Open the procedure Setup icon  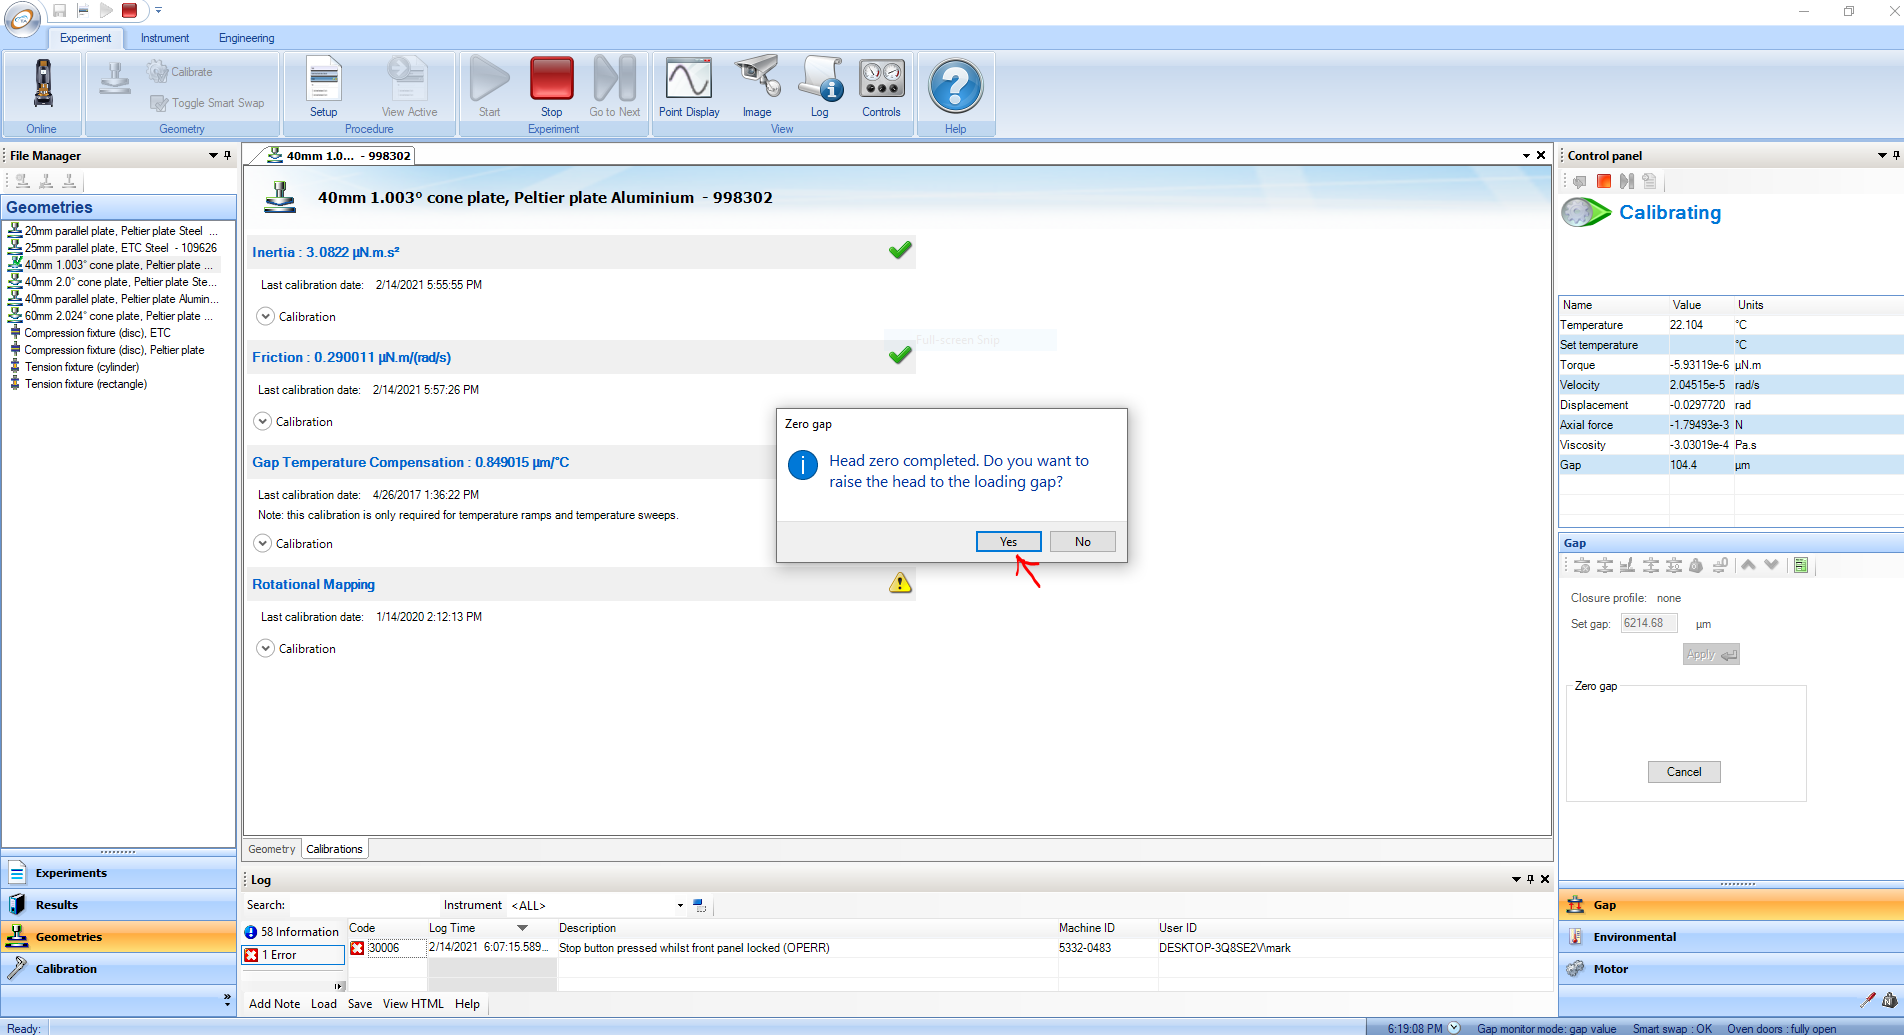click(324, 80)
